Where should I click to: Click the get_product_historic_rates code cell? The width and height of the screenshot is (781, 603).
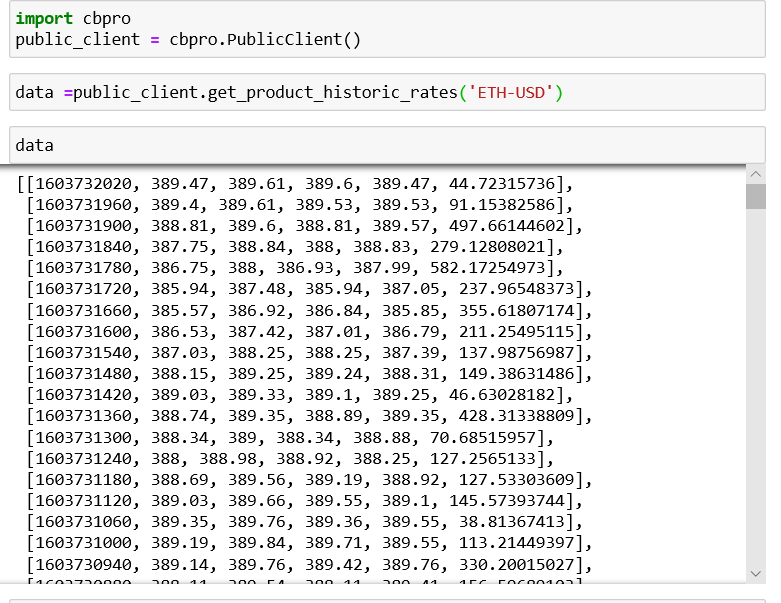tap(387, 92)
